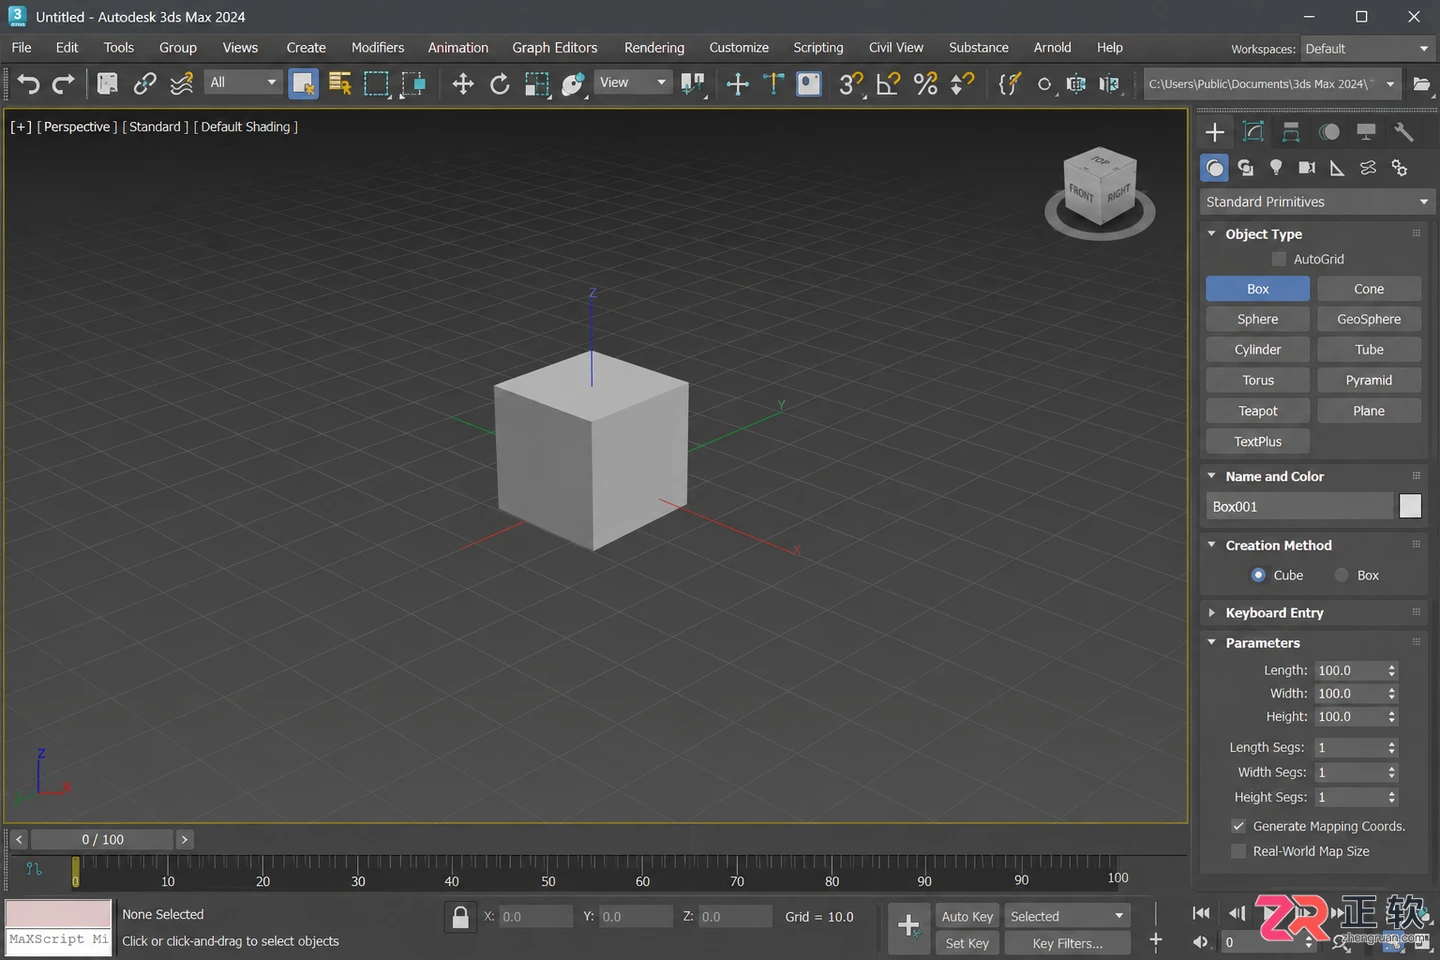Switch to Helpers category icon
Screen dimensions: 1440x960
(1337, 168)
